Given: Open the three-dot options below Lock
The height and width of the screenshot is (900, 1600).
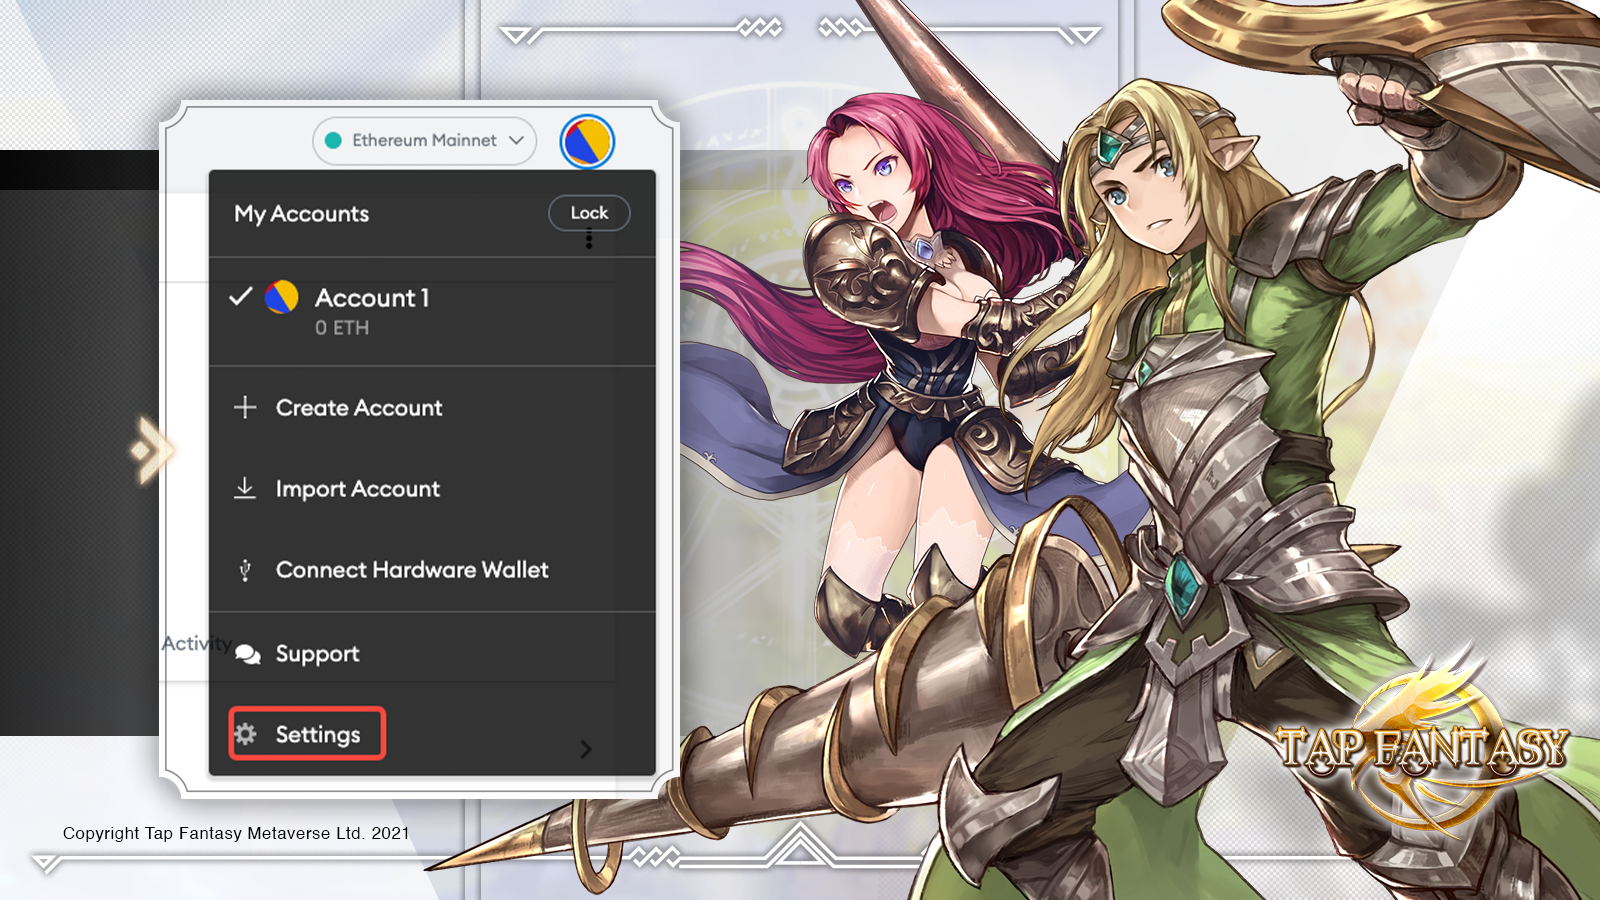Looking at the screenshot, I should click(589, 239).
